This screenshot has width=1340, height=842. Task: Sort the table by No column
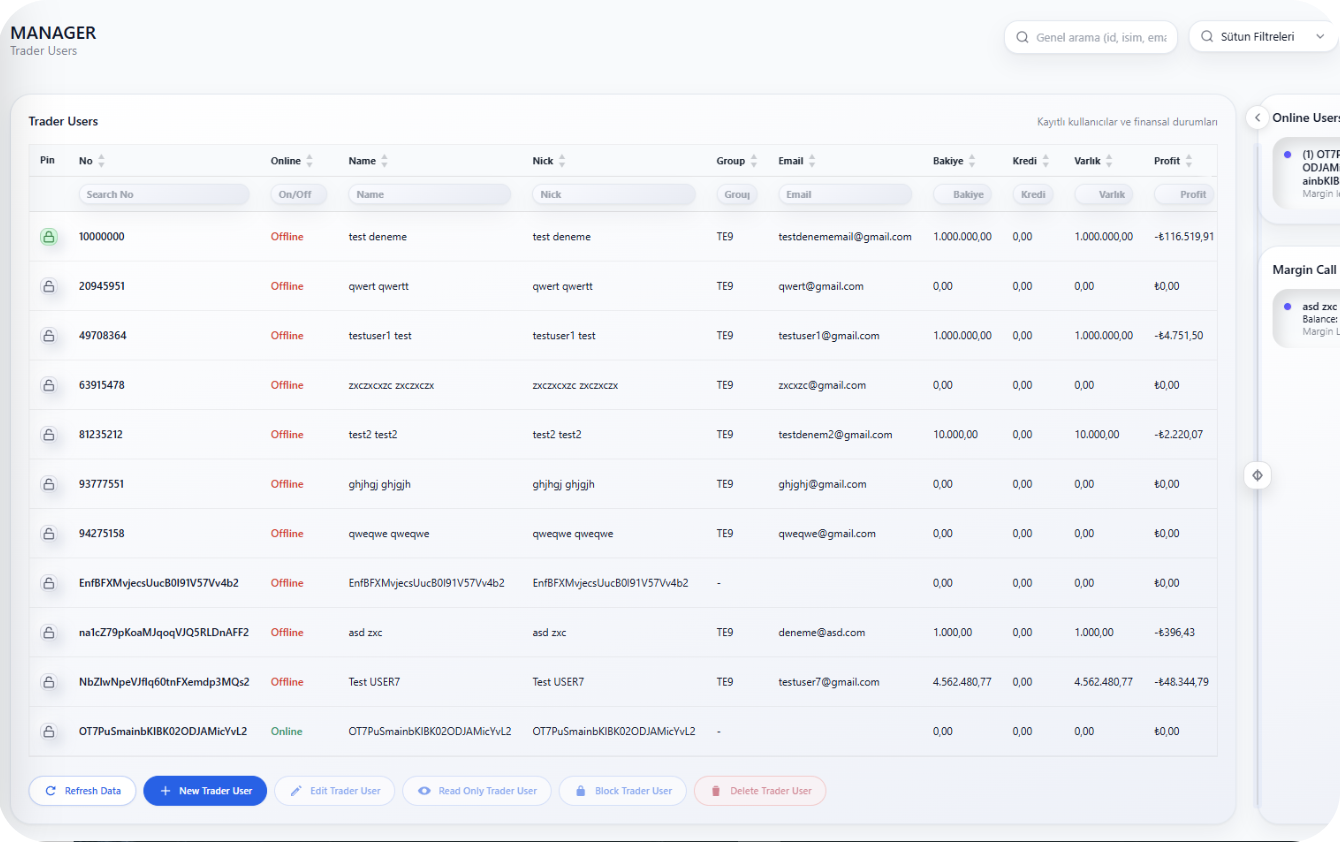101,161
